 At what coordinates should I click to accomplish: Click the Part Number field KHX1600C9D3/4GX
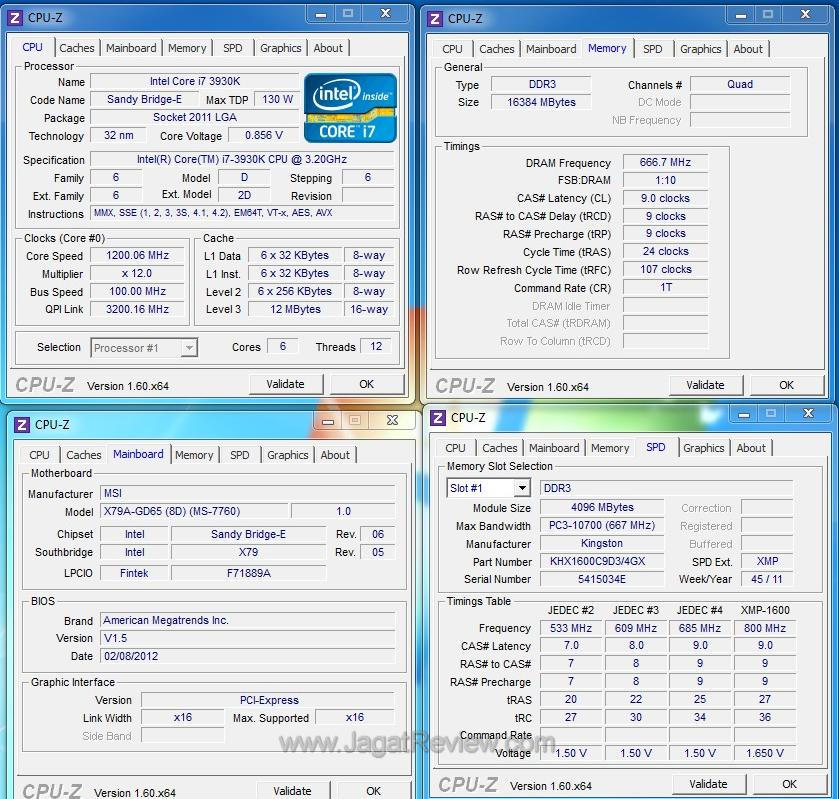tap(597, 562)
